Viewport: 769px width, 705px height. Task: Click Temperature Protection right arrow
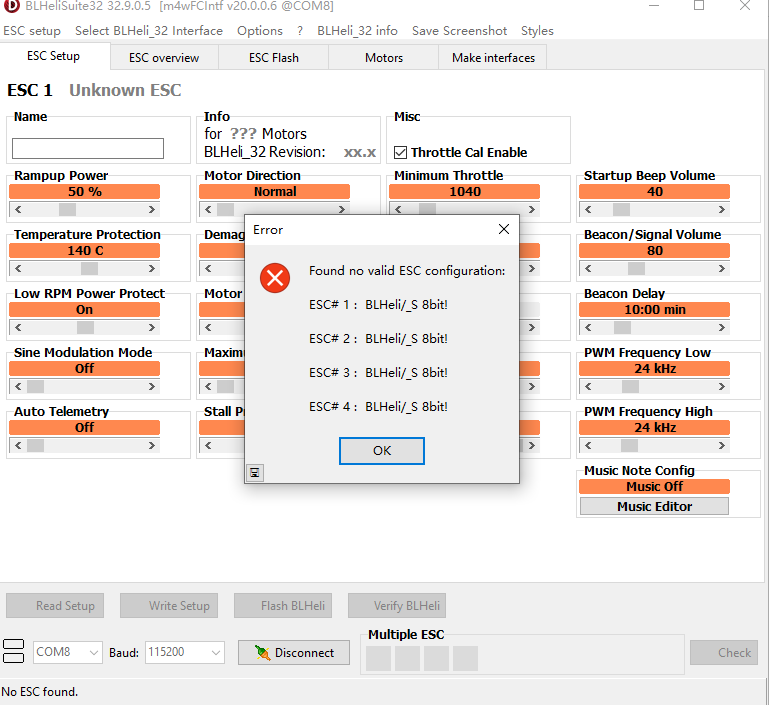[152, 268]
